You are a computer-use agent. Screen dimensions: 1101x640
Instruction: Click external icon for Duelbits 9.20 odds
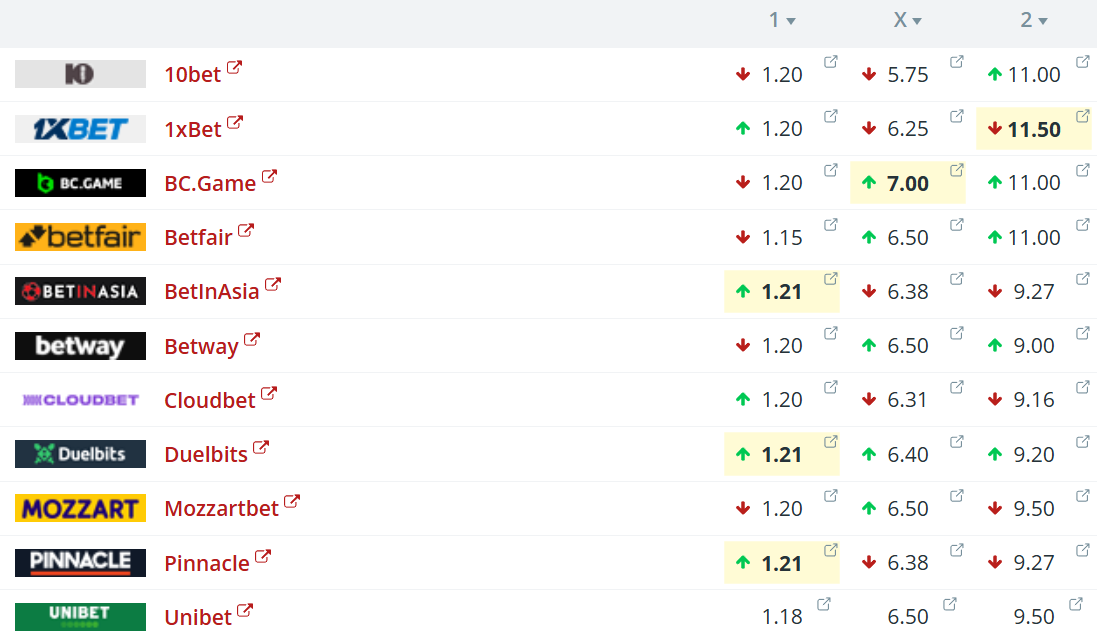tap(1083, 442)
